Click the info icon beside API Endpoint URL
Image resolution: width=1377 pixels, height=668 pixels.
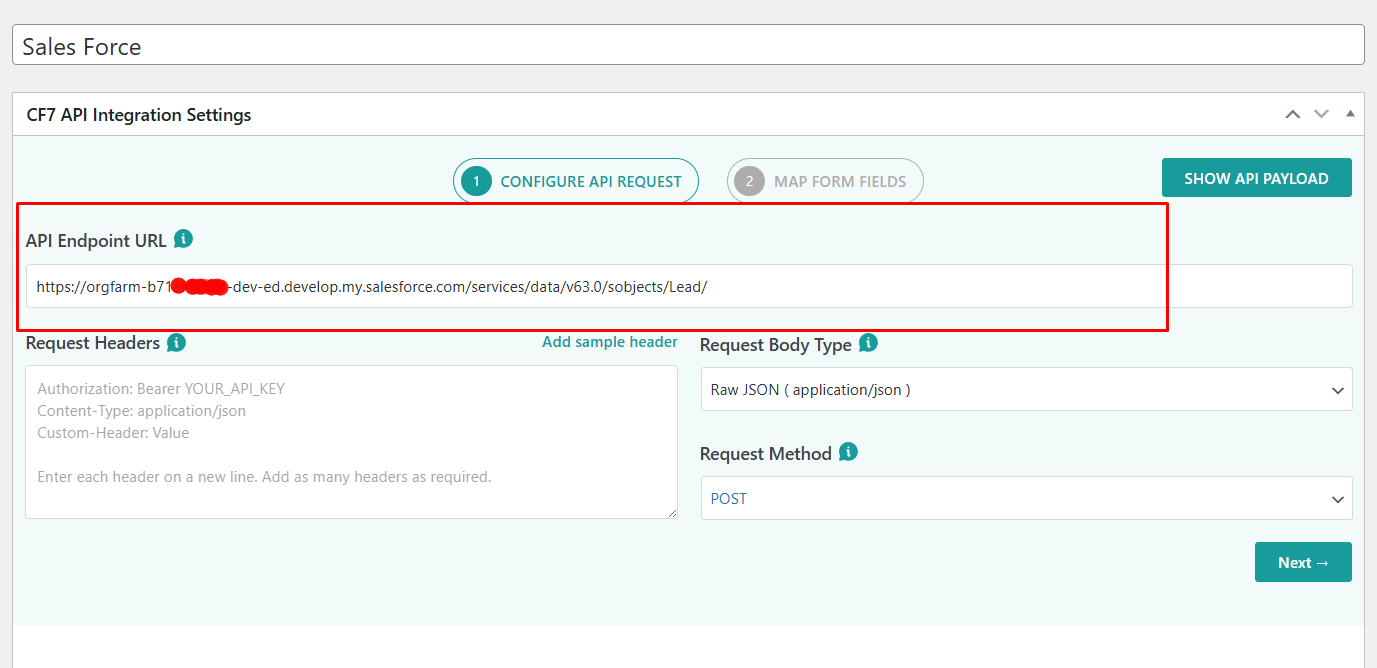(185, 239)
